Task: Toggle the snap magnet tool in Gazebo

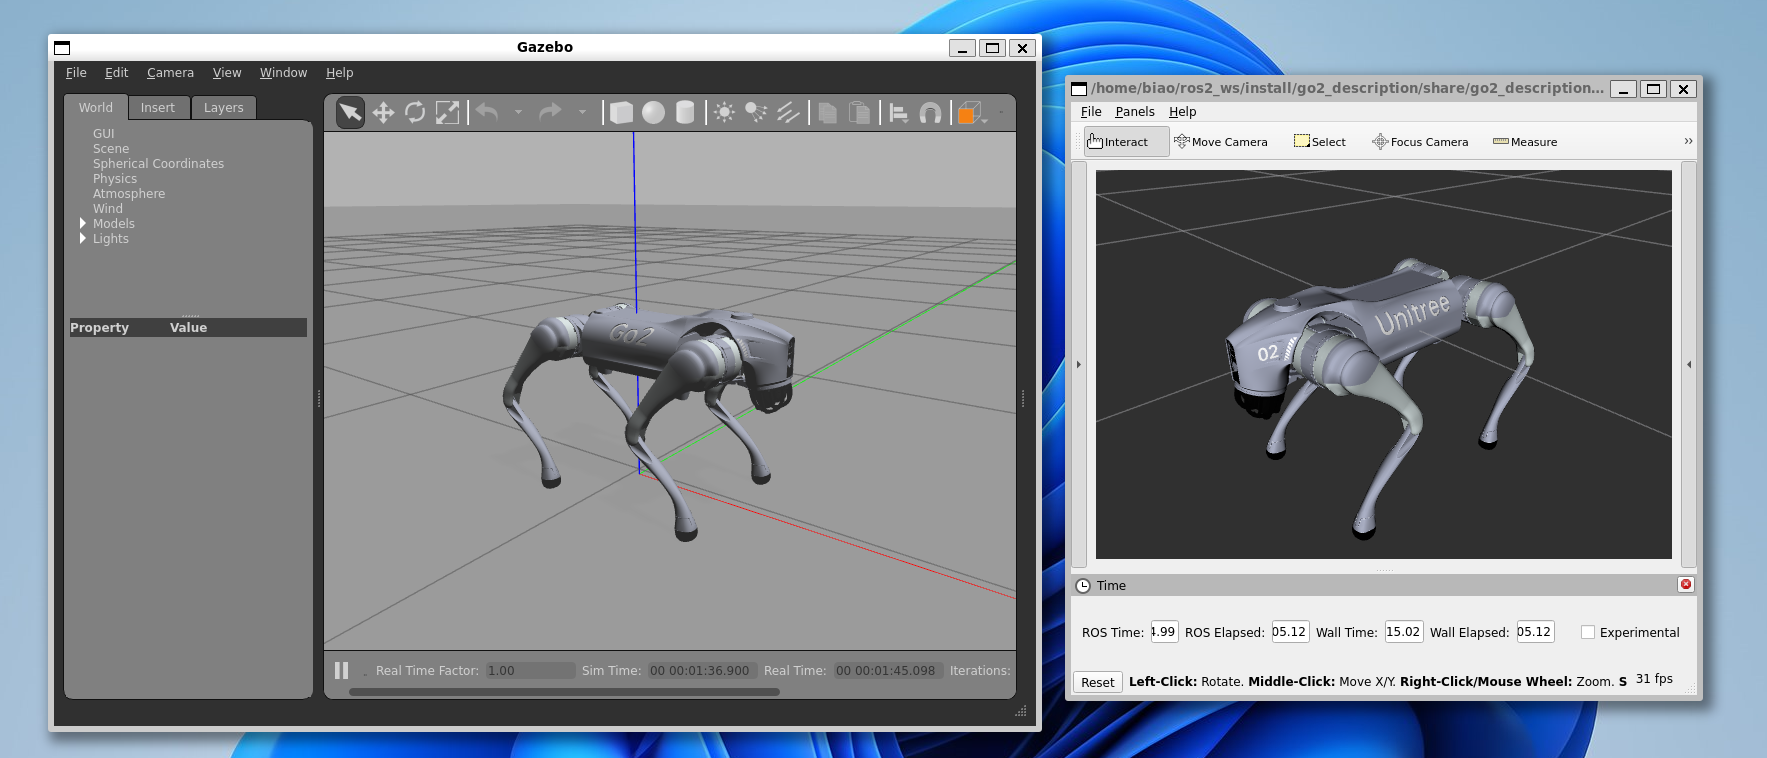Action: (x=930, y=113)
